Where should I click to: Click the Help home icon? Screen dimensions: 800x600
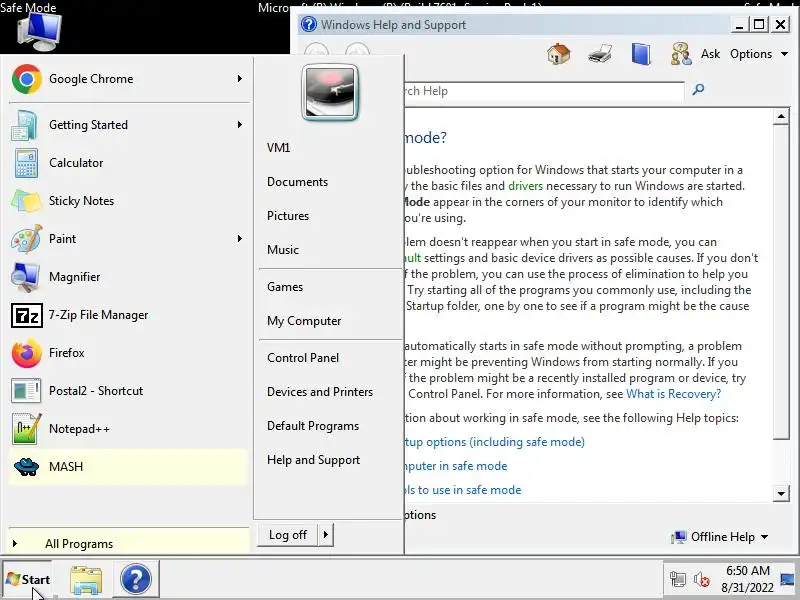(x=558, y=54)
